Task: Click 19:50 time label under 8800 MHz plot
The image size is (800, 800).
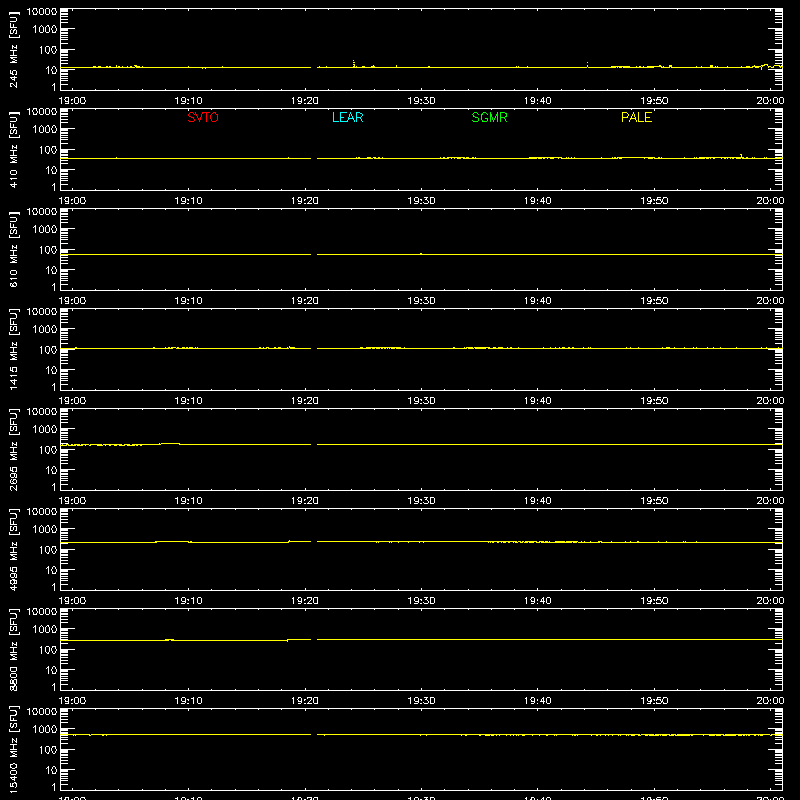Action: (654, 701)
